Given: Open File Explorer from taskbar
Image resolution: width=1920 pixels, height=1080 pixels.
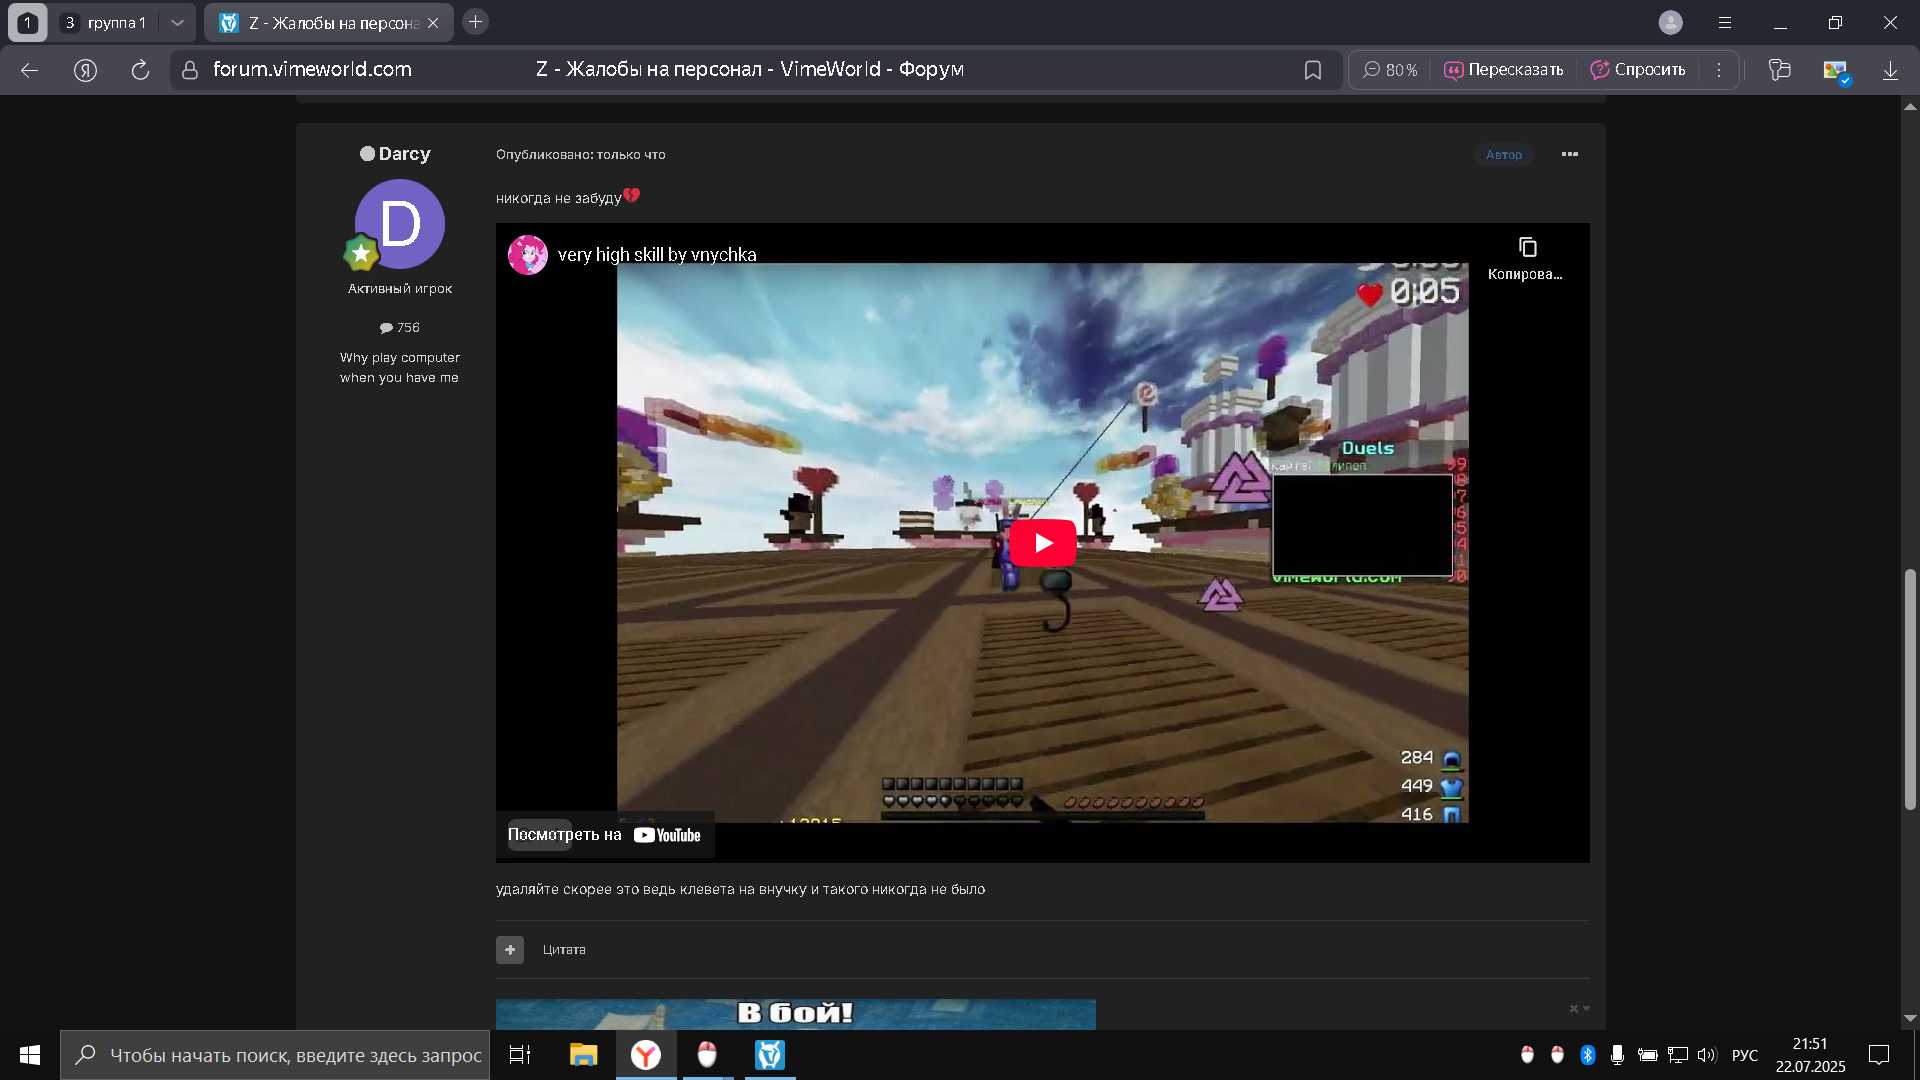Looking at the screenshot, I should click(583, 1055).
